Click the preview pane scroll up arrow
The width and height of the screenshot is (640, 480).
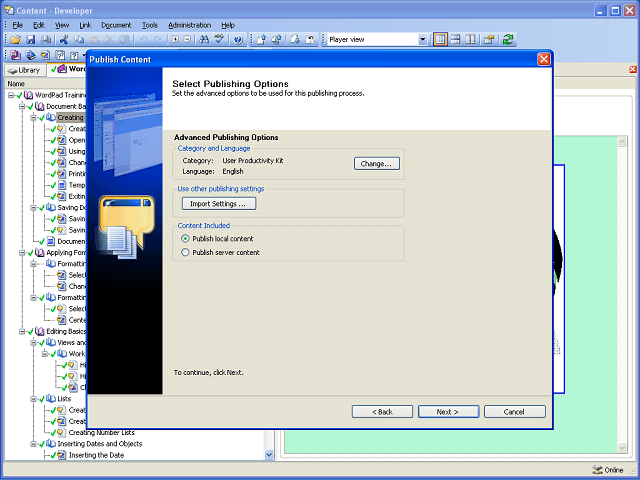(622, 142)
